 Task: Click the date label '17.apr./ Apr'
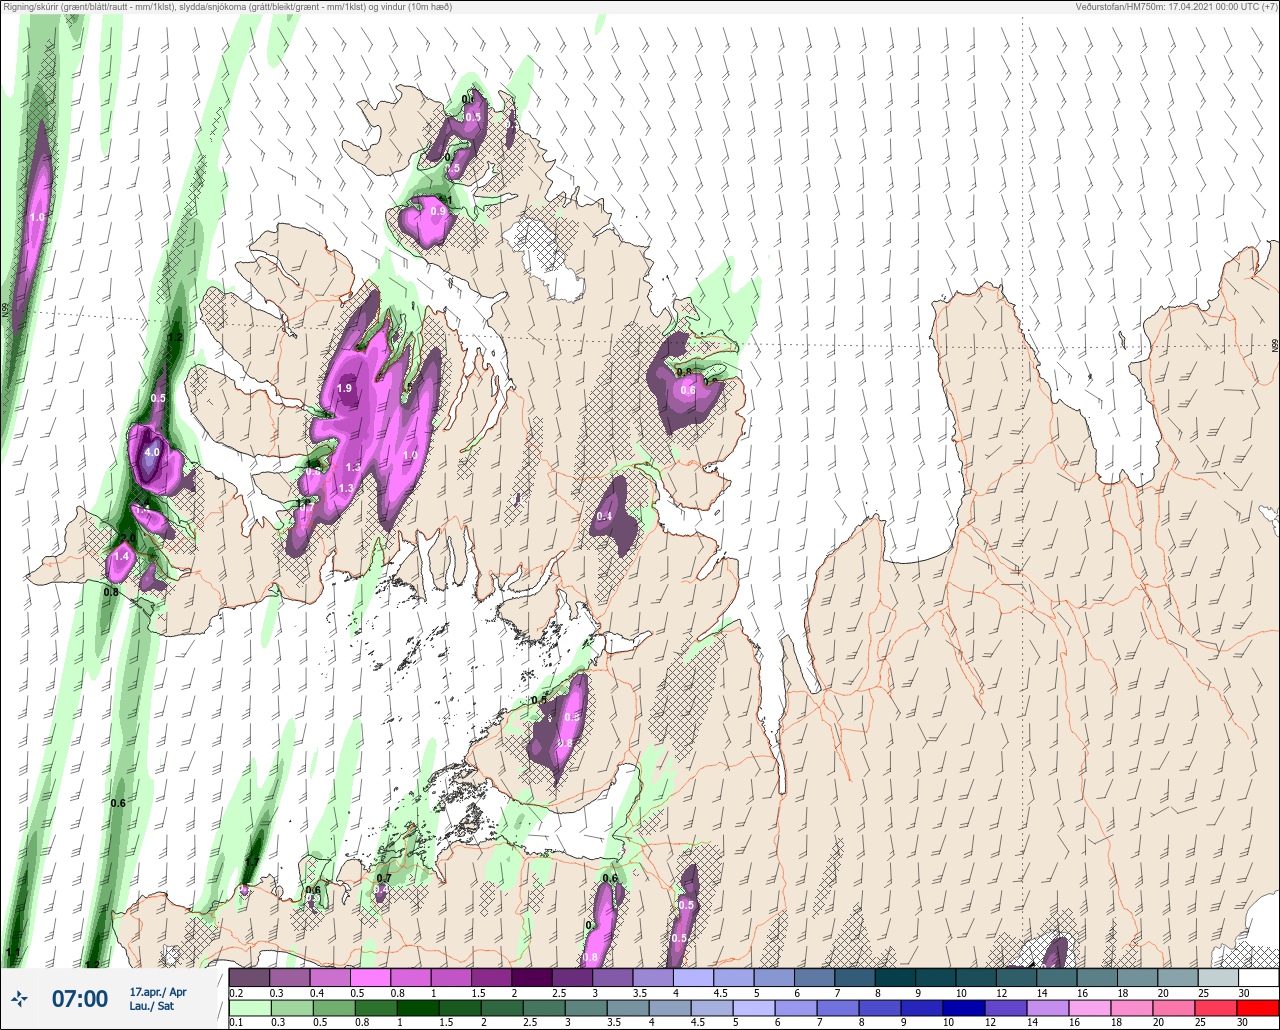158,991
